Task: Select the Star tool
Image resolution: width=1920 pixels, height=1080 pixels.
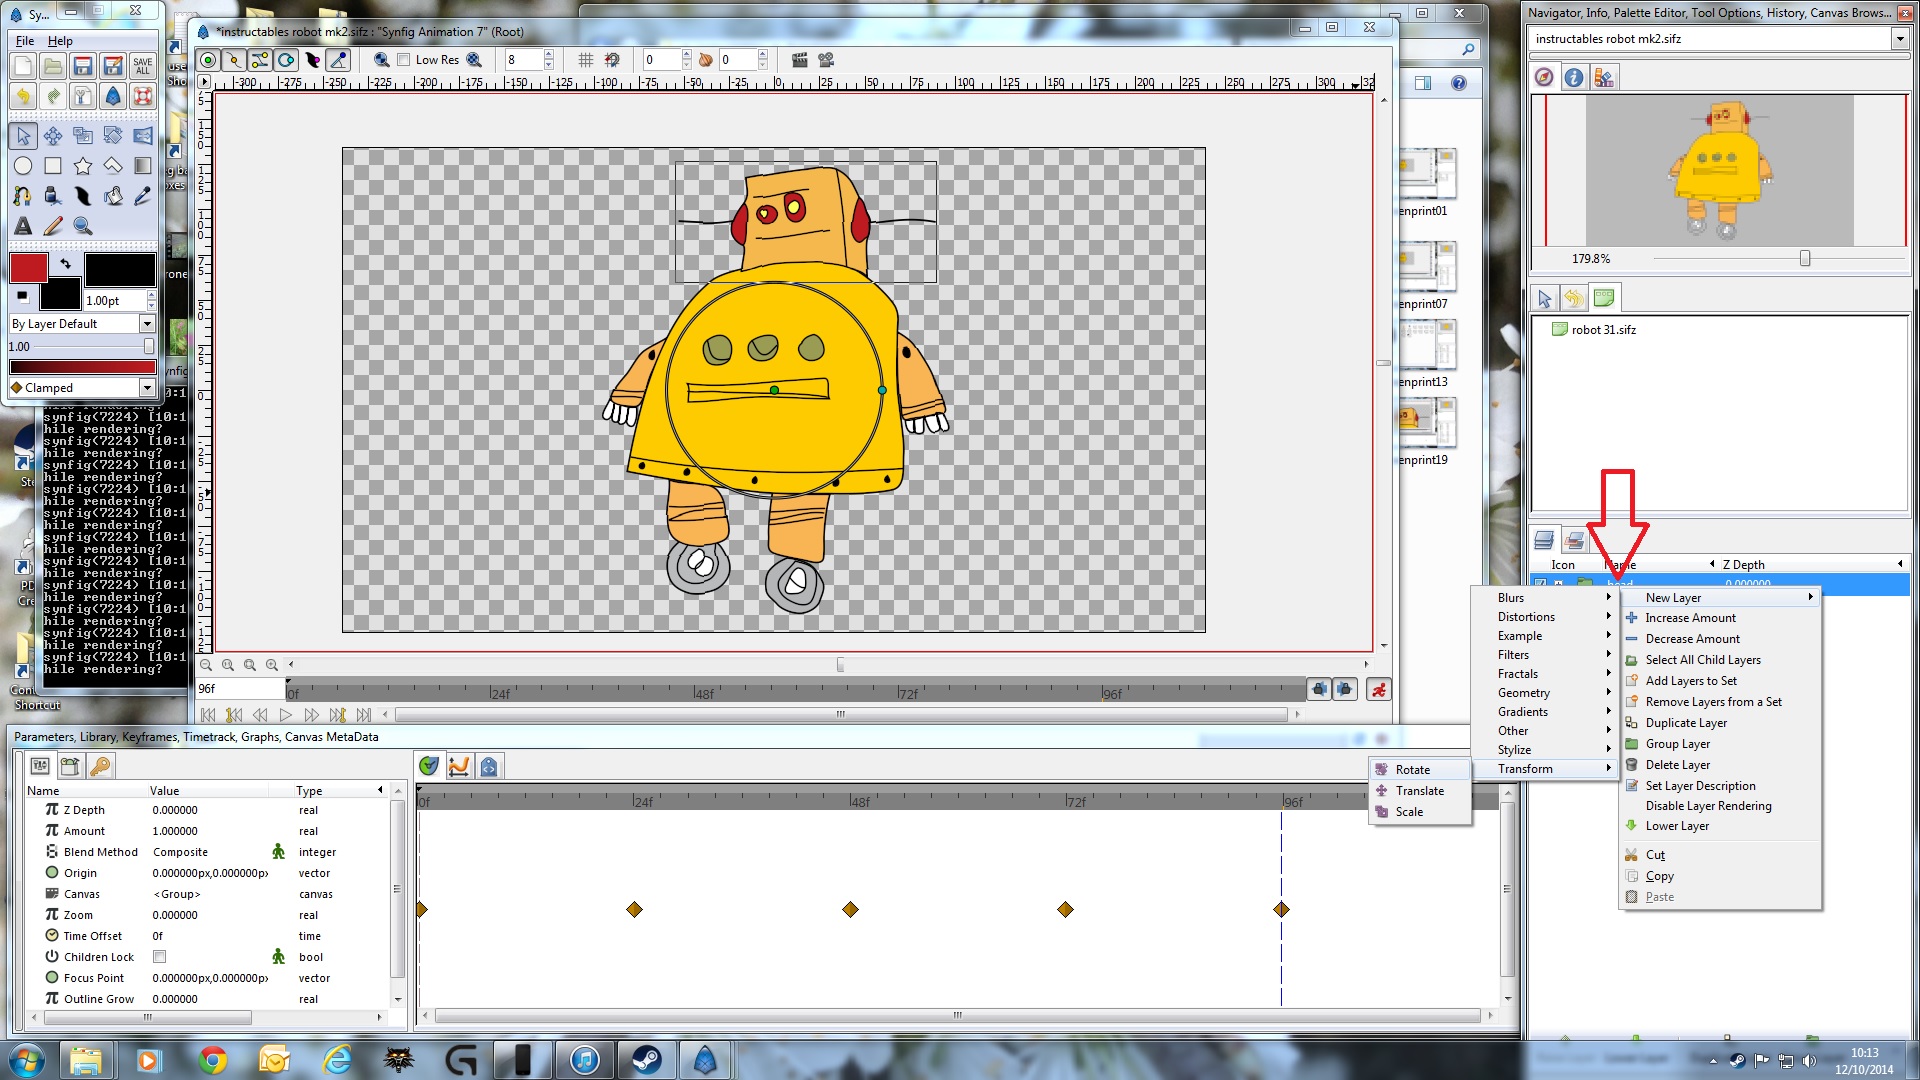Action: [x=83, y=166]
